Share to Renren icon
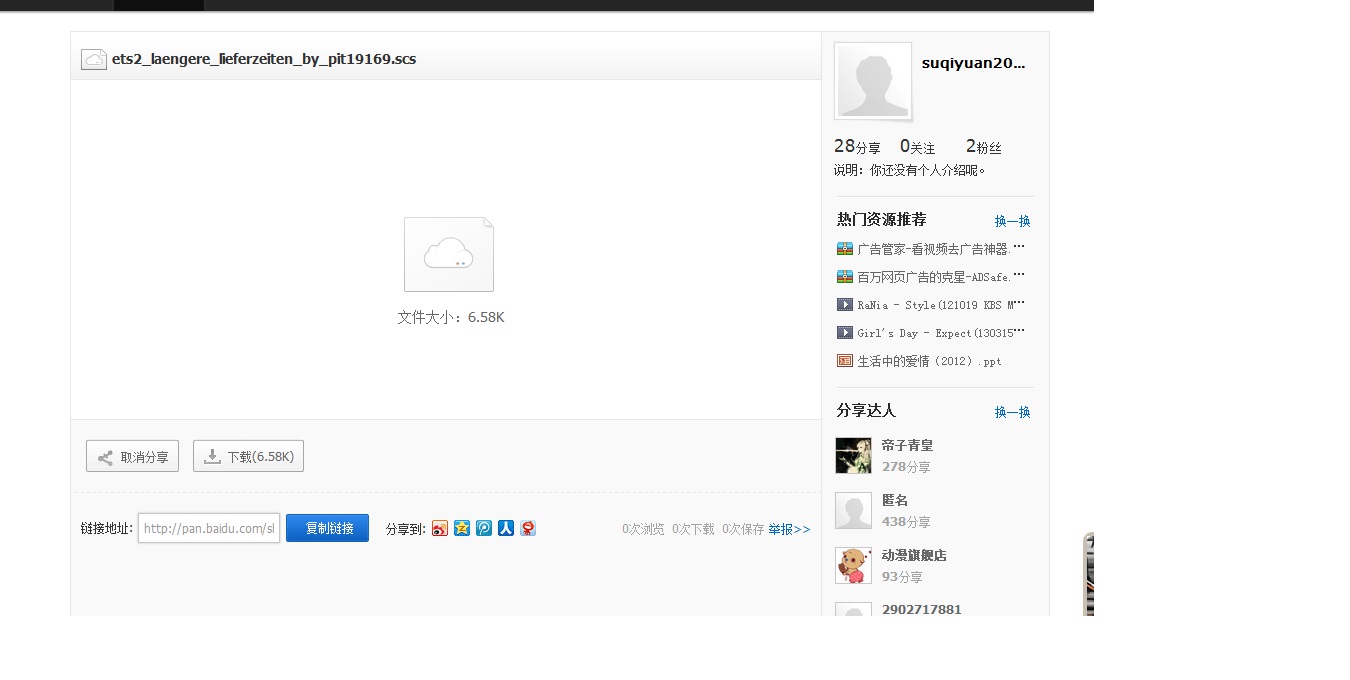The image size is (1350, 680). pyautogui.click(x=506, y=528)
